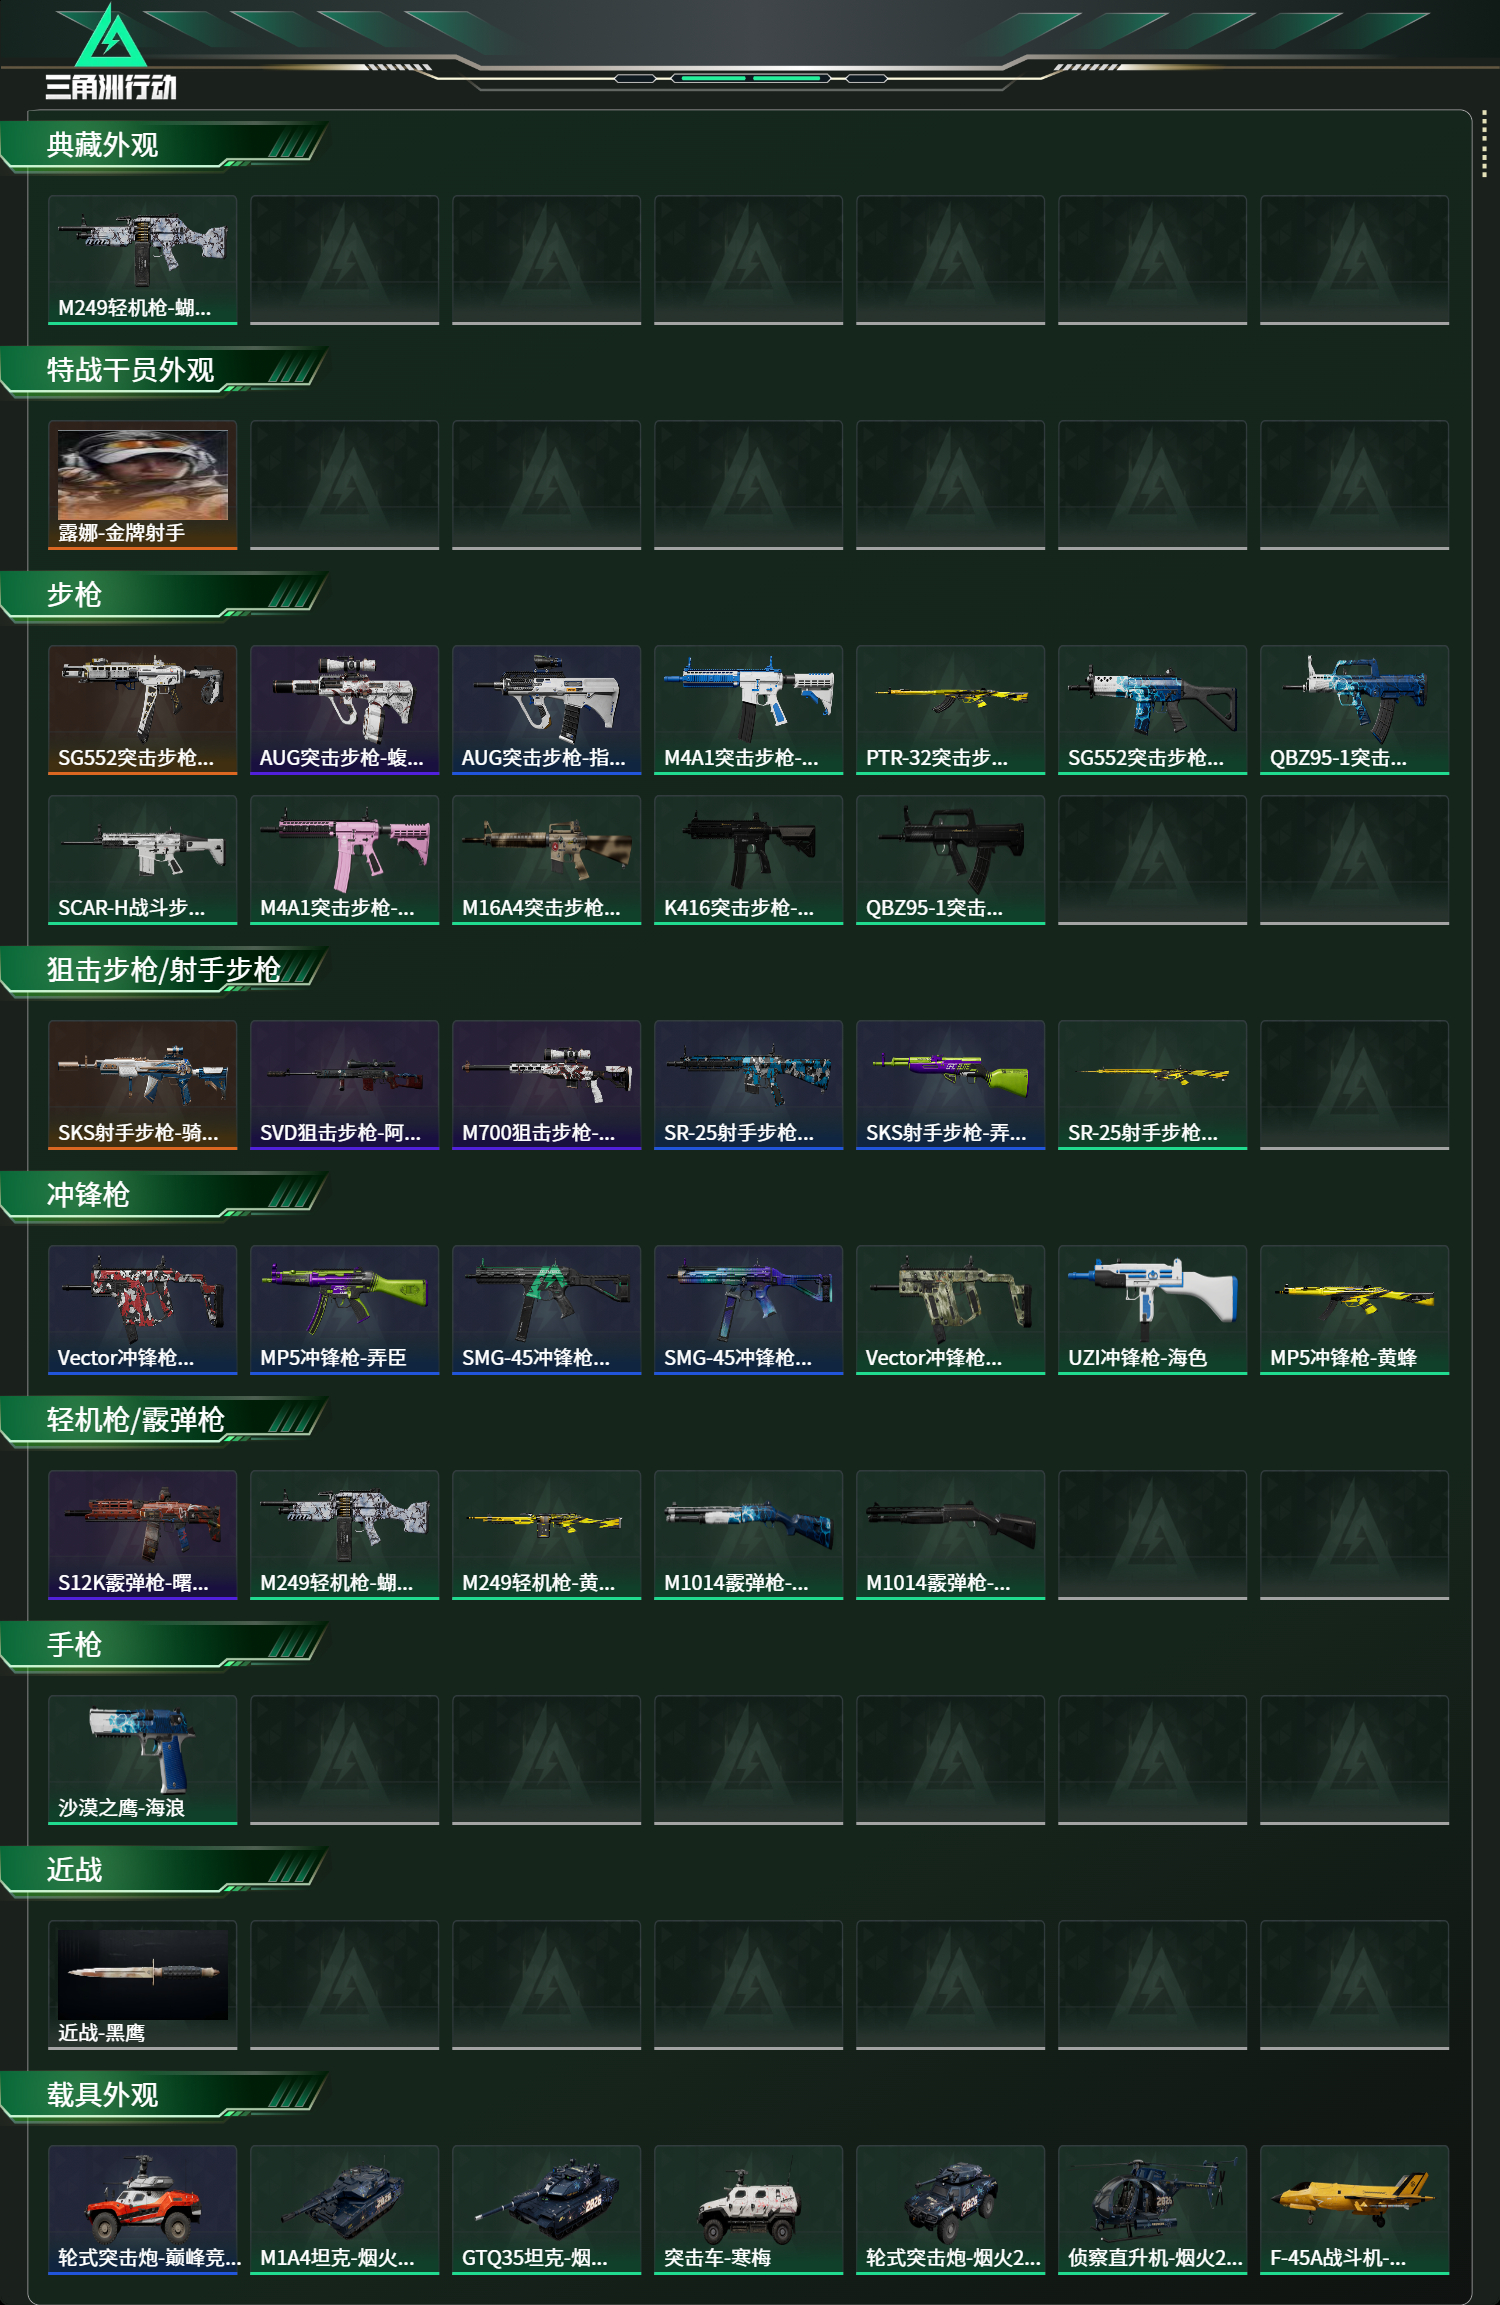Select the 突击车-寒梅 vehicle skin
Viewport: 1500px width, 2305px height.
click(x=748, y=2210)
